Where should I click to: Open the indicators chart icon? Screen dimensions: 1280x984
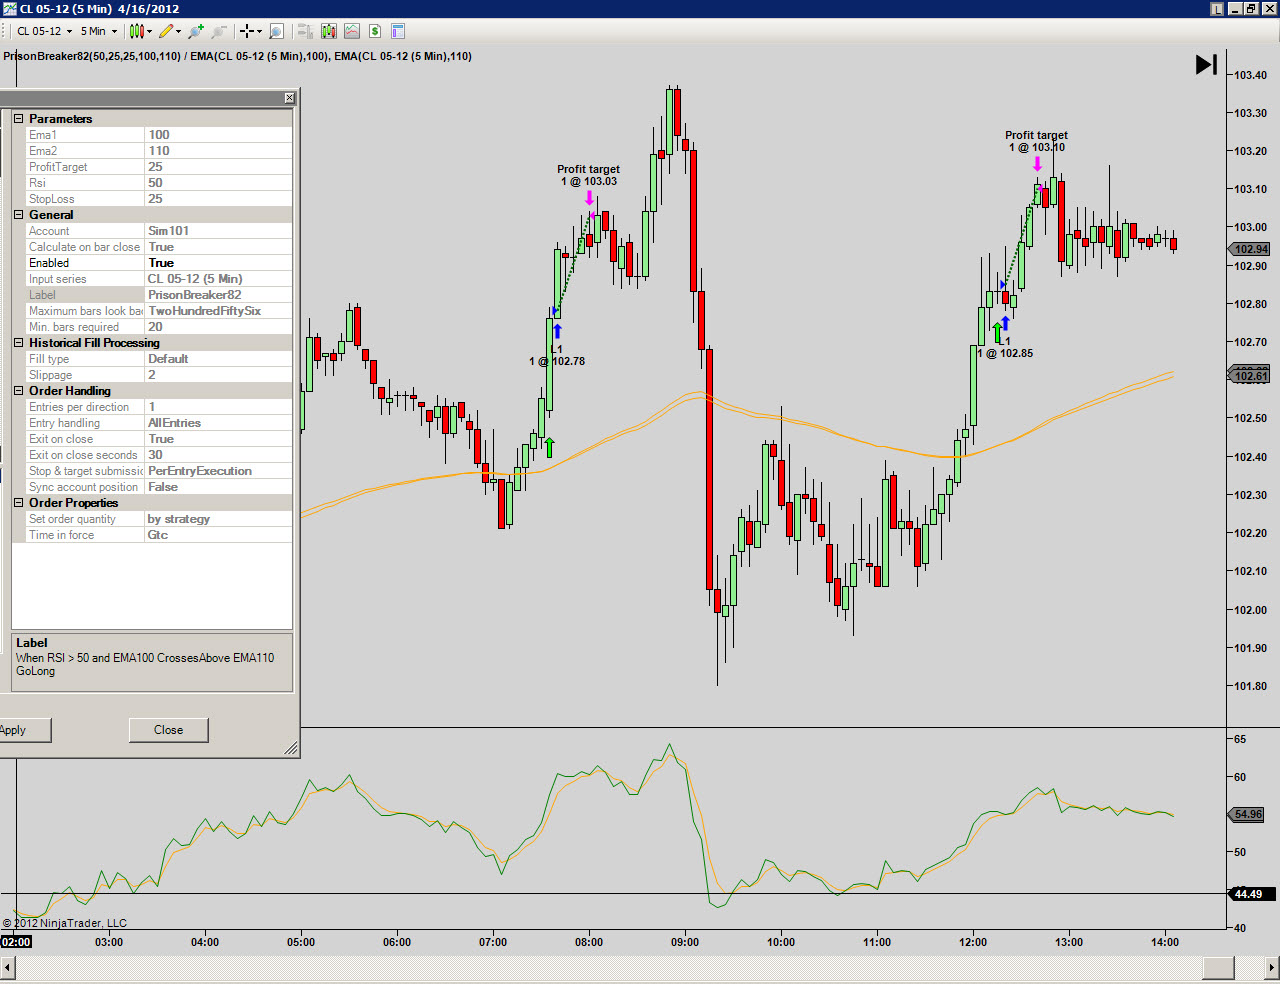click(352, 31)
